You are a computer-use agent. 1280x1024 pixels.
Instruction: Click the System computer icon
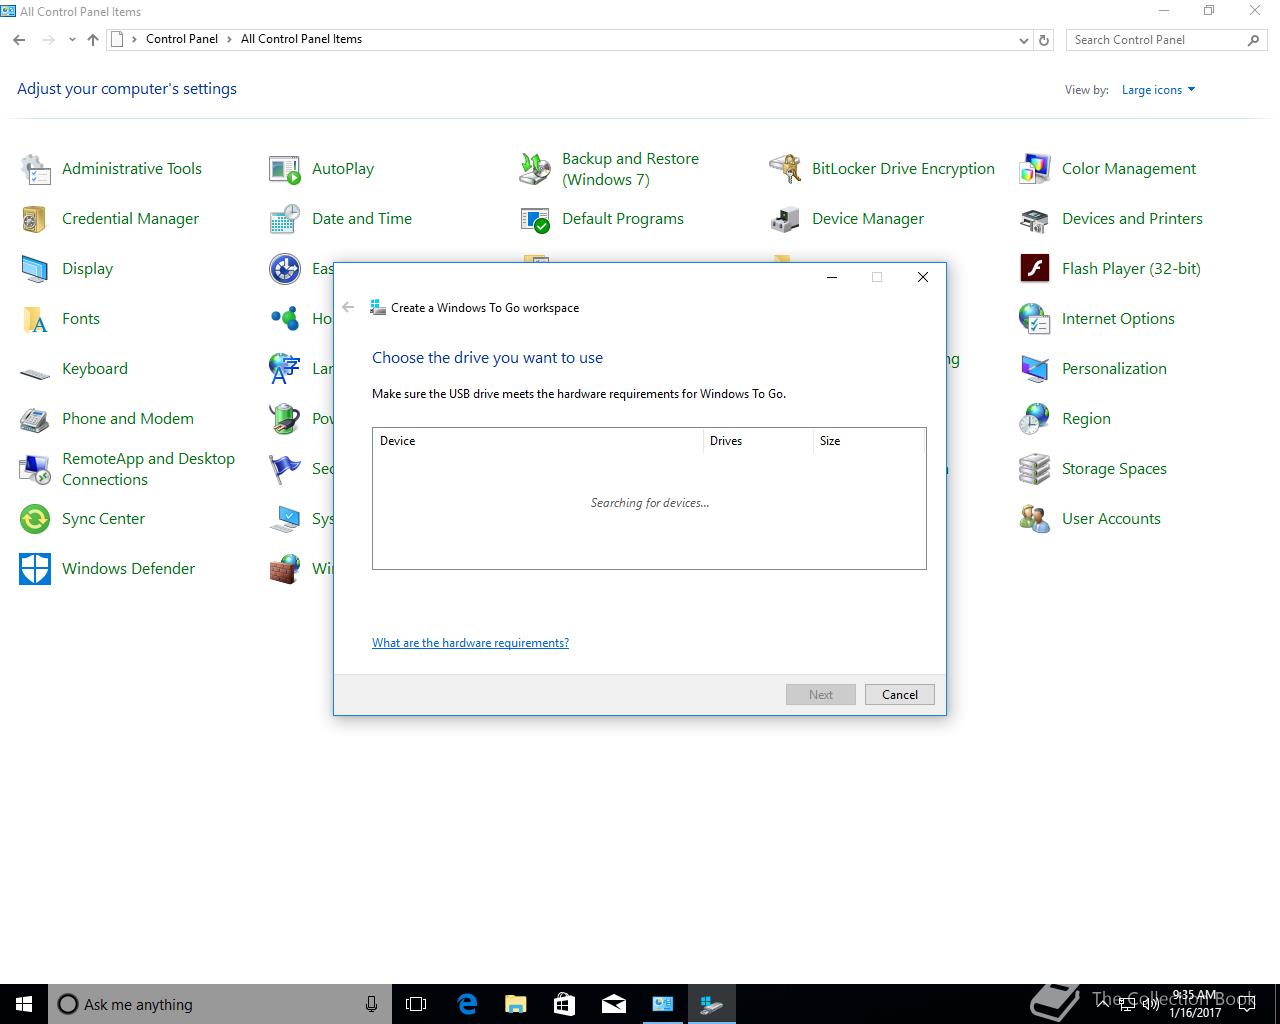pyautogui.click(x=285, y=519)
